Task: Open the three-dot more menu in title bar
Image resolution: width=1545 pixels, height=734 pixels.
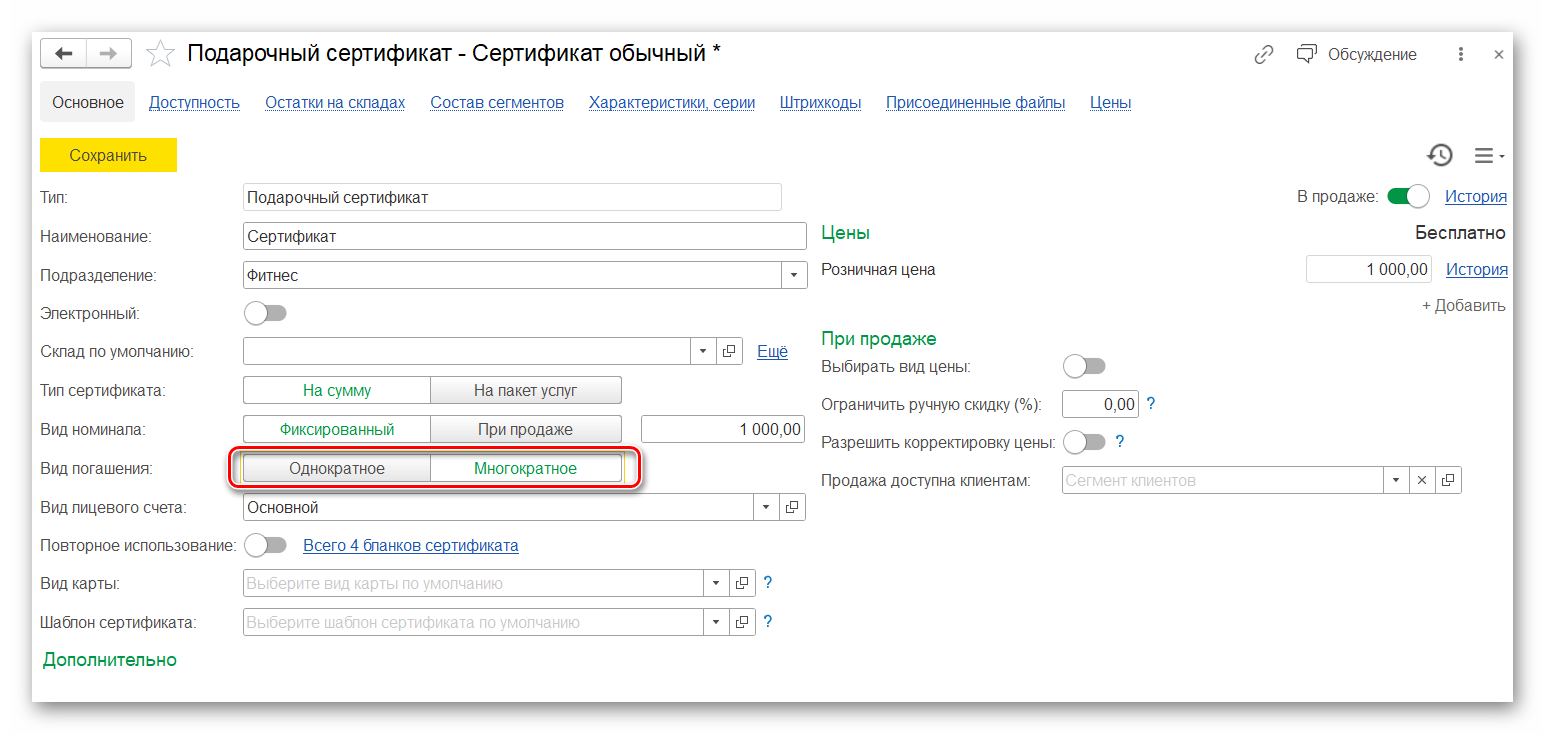Action: (x=1461, y=54)
